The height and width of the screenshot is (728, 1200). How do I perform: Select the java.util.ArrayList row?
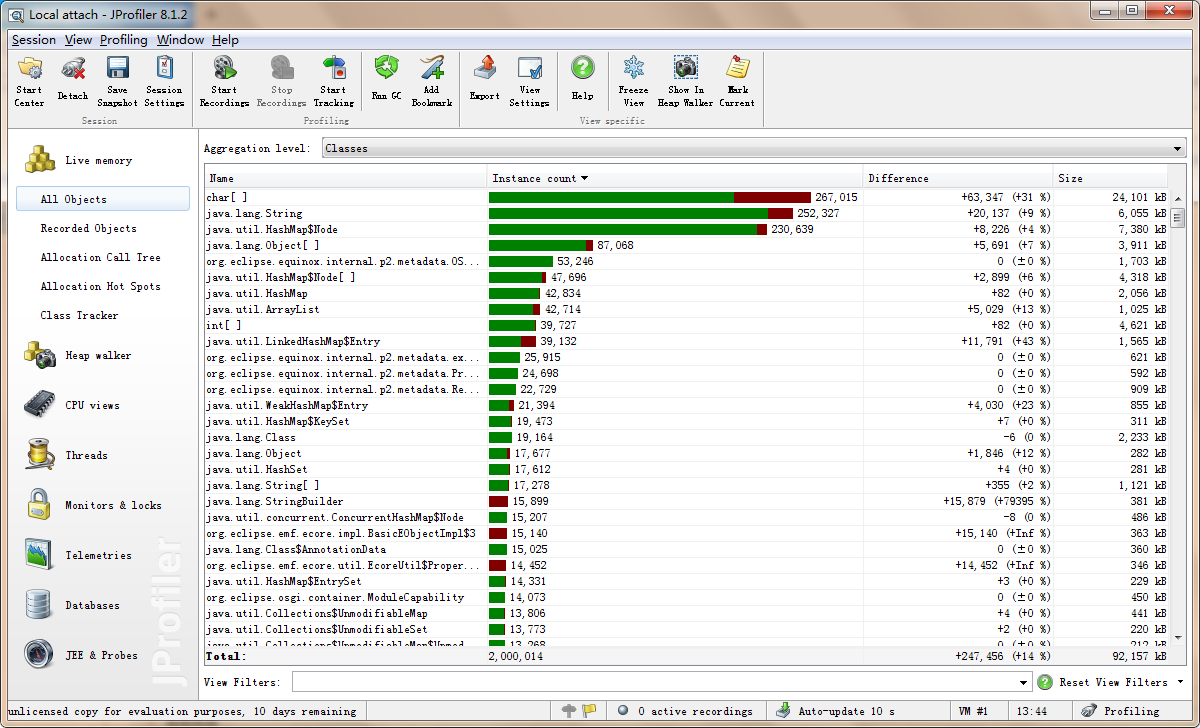687,310
